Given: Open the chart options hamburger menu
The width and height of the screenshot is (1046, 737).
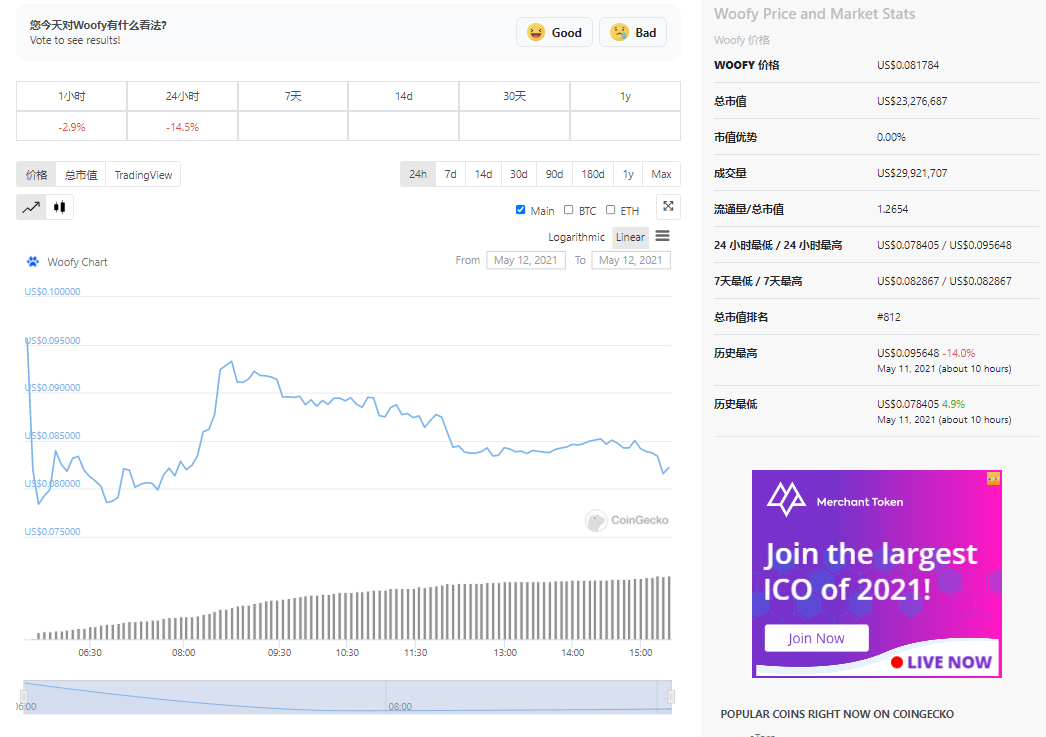Looking at the screenshot, I should pos(662,238).
